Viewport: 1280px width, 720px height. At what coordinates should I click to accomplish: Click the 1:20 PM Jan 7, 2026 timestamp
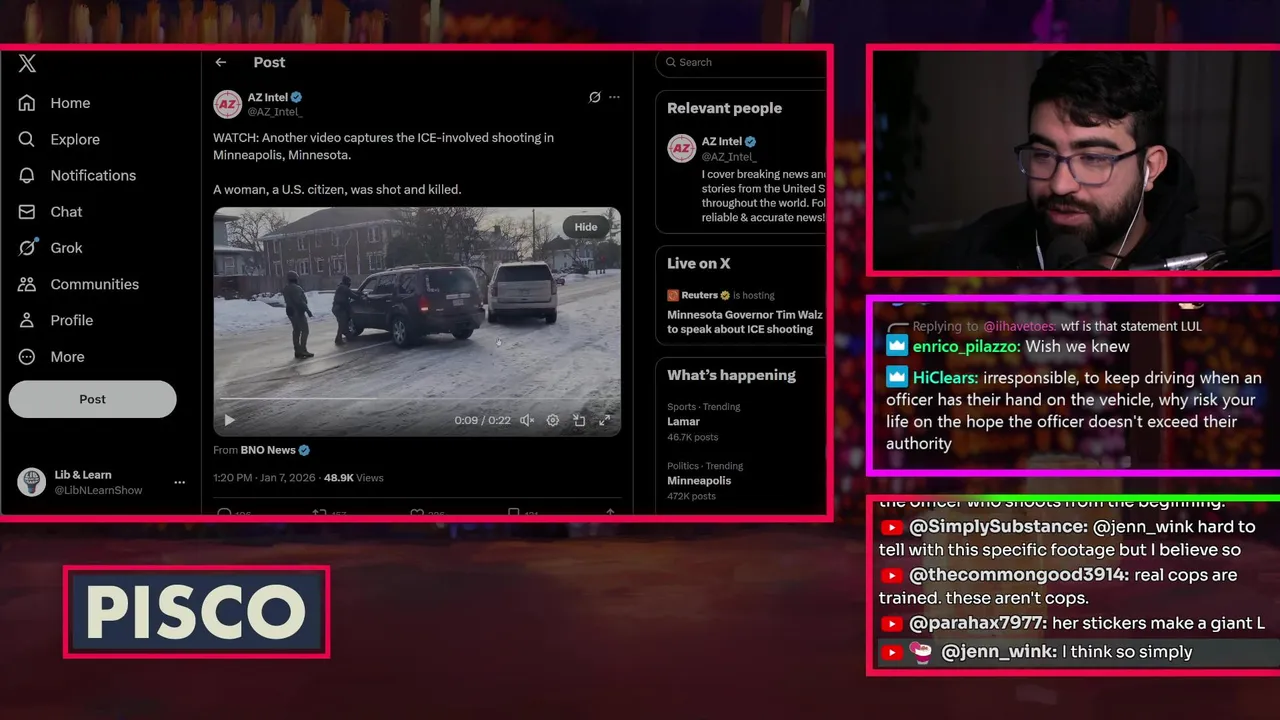(x=264, y=478)
